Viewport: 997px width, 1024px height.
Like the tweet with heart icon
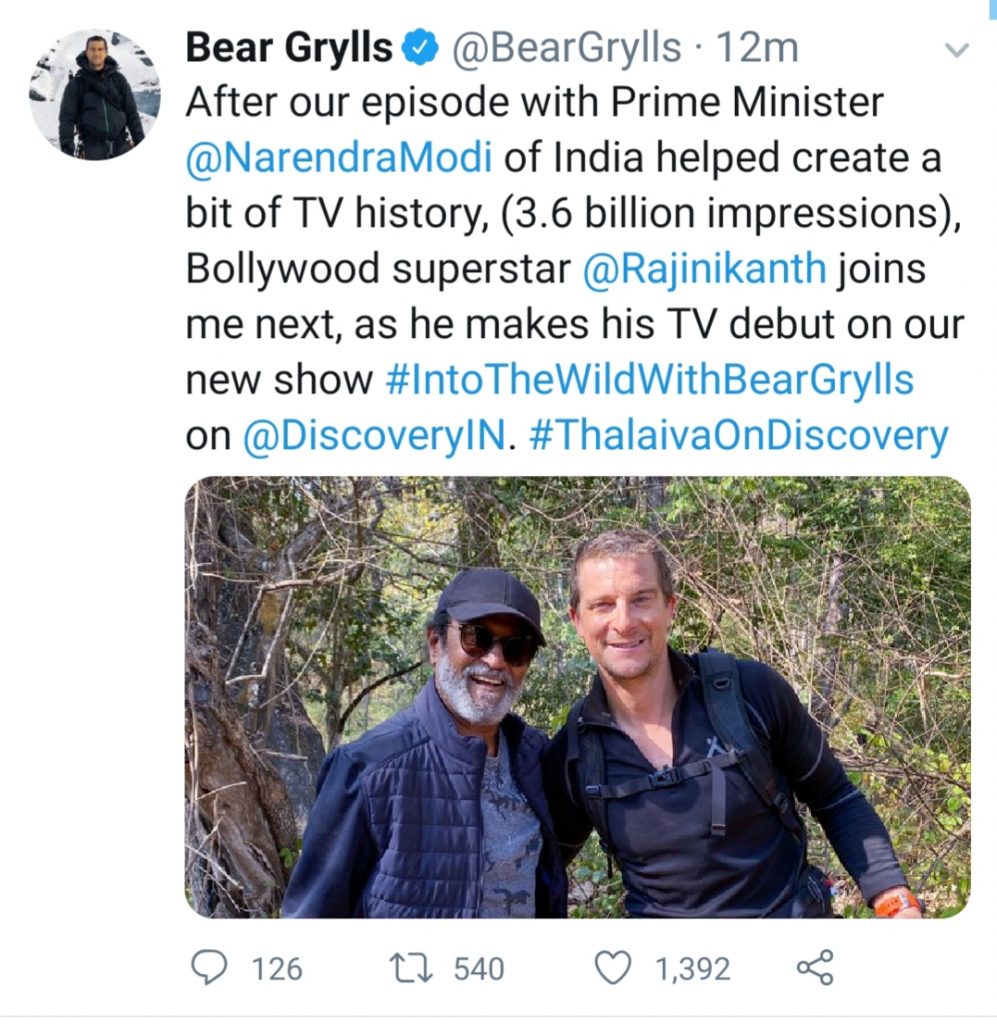pyautogui.click(x=613, y=968)
